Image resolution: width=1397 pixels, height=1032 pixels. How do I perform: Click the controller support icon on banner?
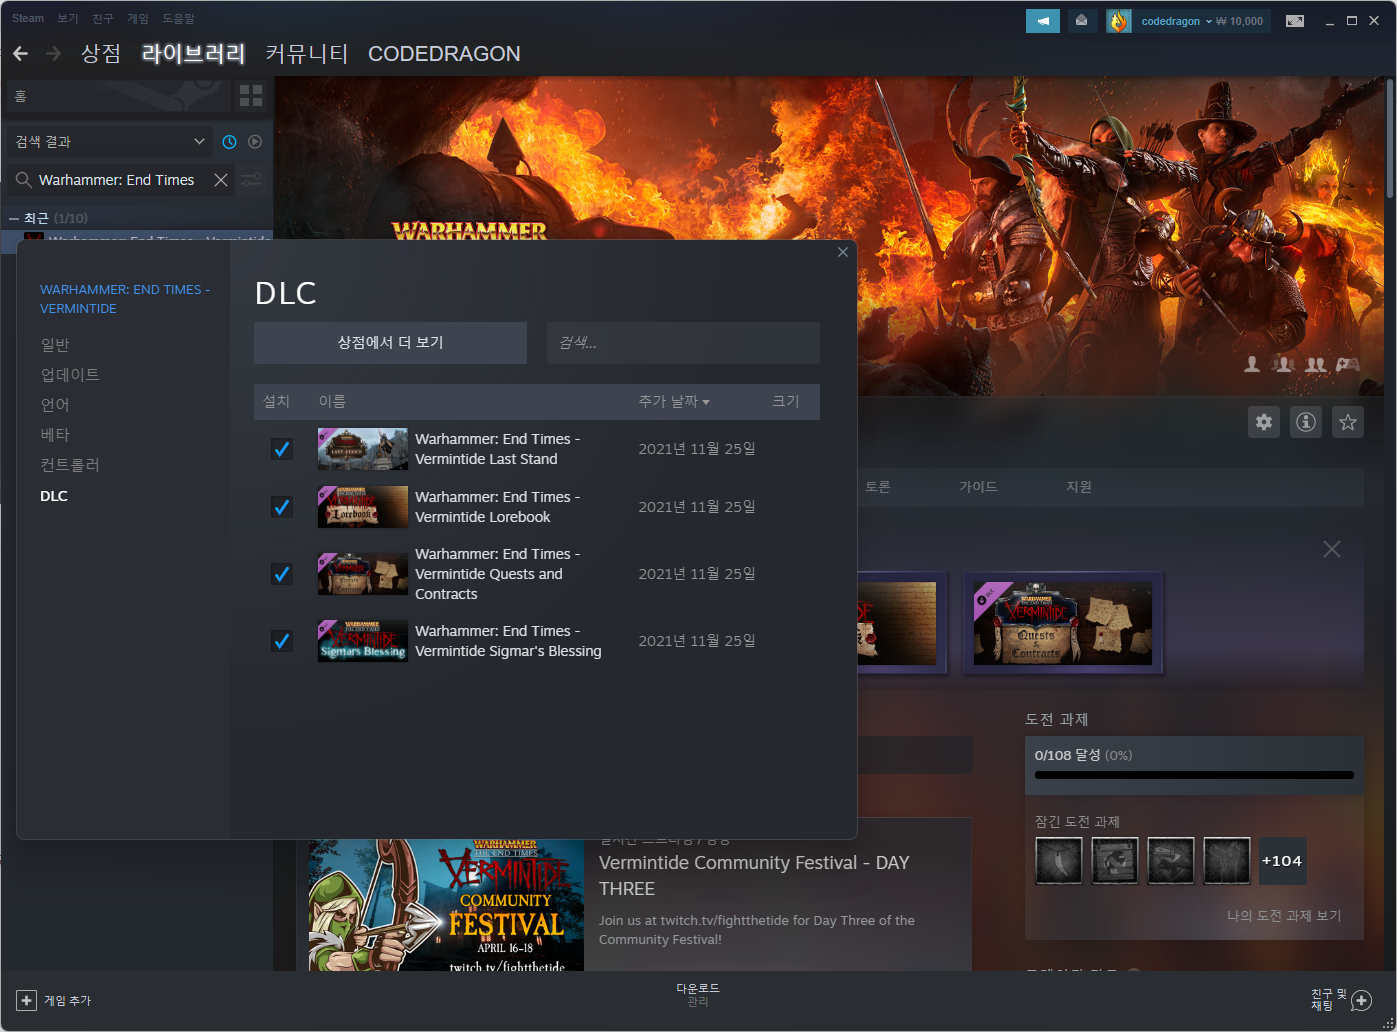pos(1349,365)
